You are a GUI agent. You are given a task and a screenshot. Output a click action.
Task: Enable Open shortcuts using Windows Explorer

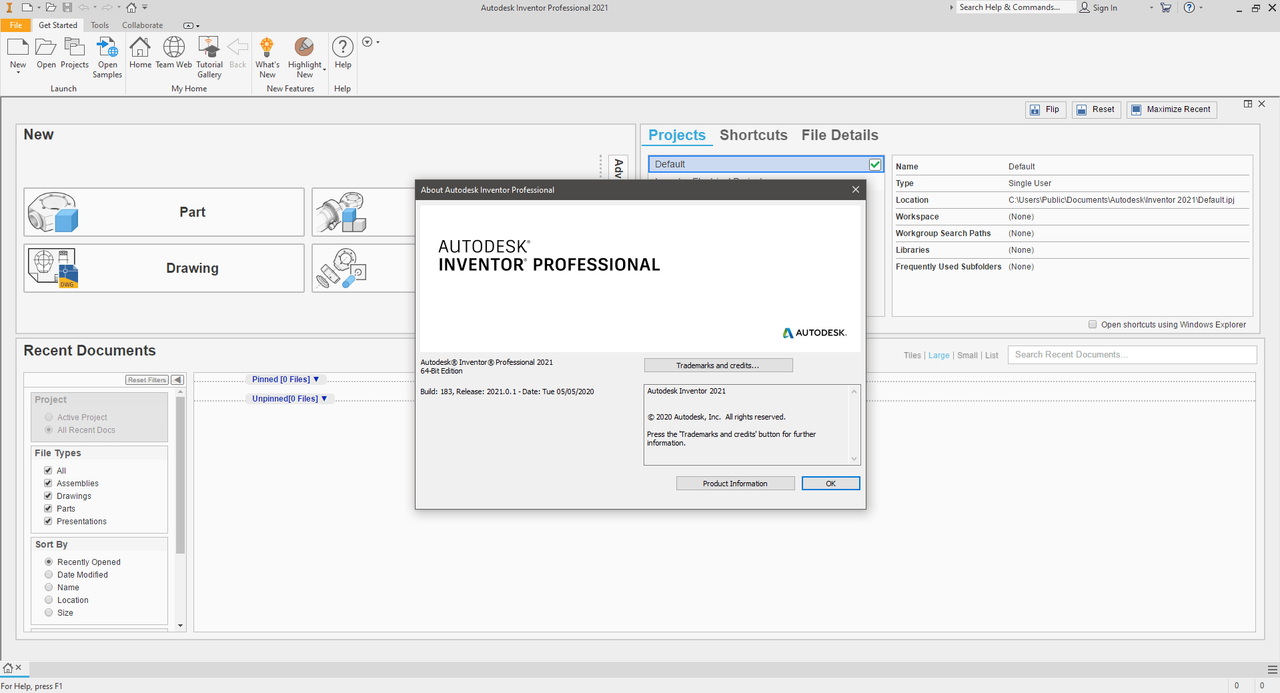(1093, 325)
